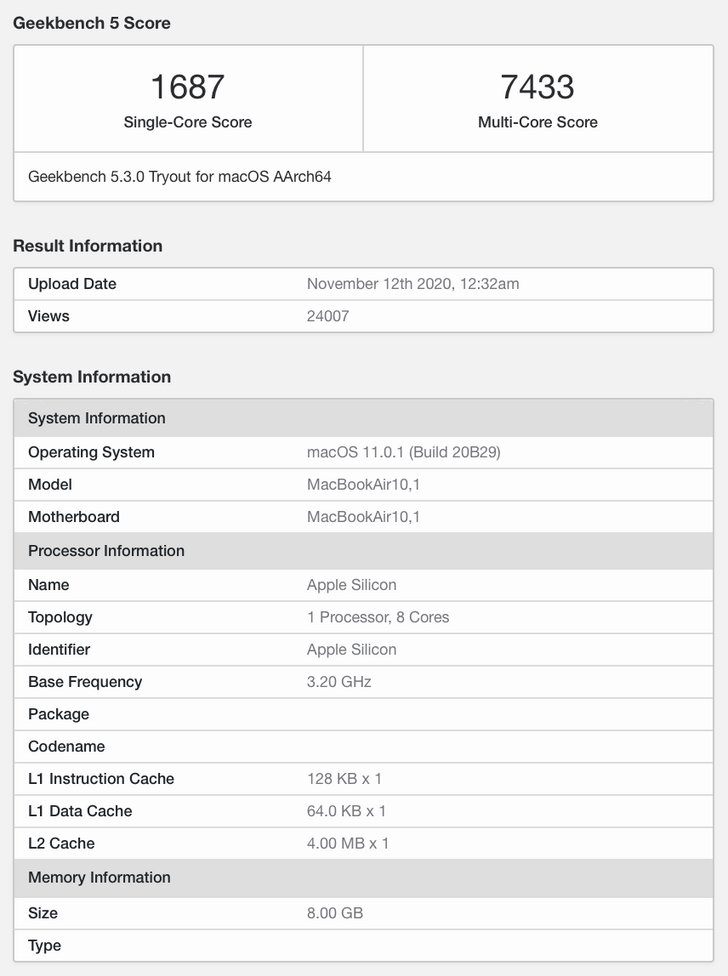
Task: Select the Multi-Core Score label
Action: [538, 122]
